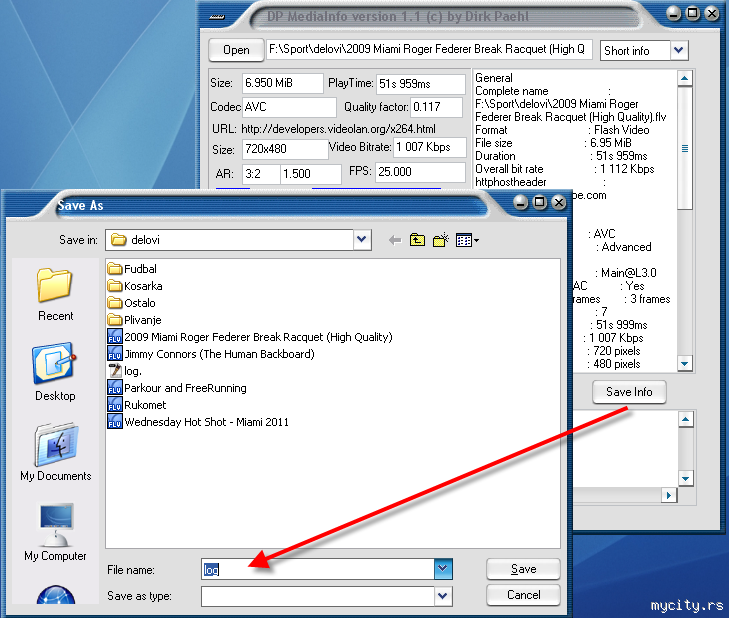Go to My Computer in the places bar
This screenshot has width=729, height=618.
(x=55, y=533)
